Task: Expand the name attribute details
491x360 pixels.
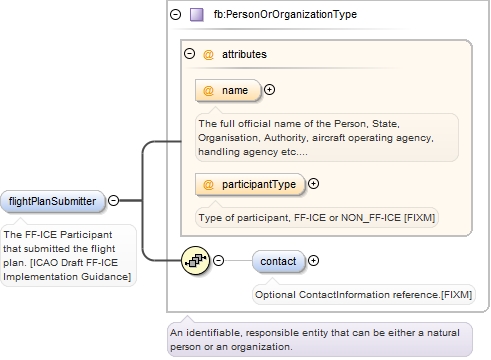Action: click(x=269, y=90)
